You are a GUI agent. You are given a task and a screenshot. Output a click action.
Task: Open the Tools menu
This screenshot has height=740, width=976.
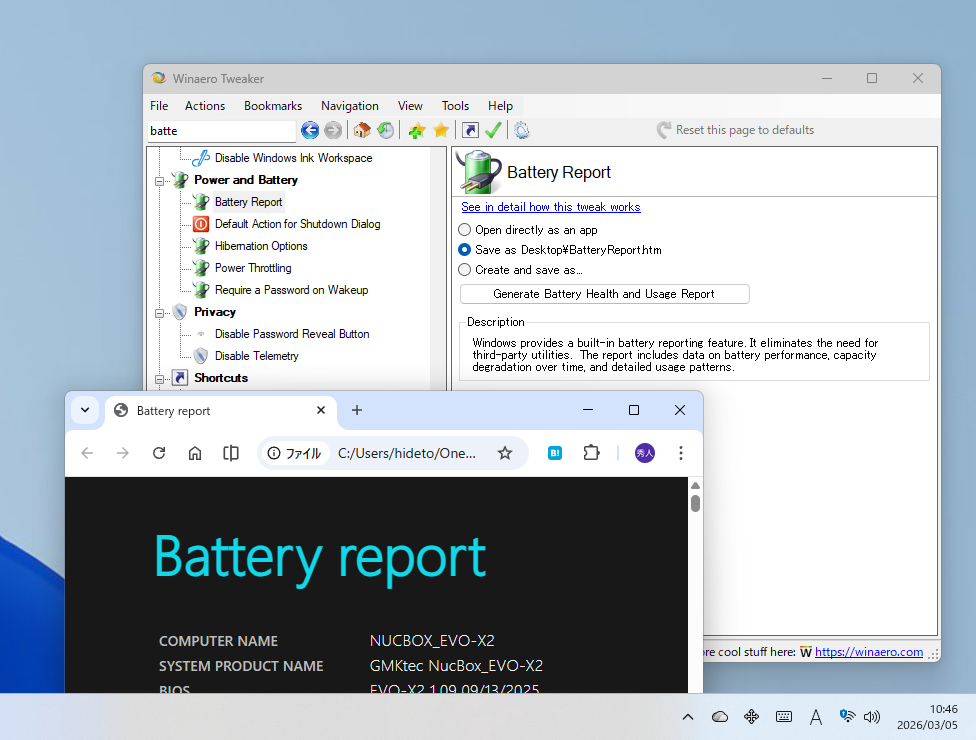[x=455, y=106]
